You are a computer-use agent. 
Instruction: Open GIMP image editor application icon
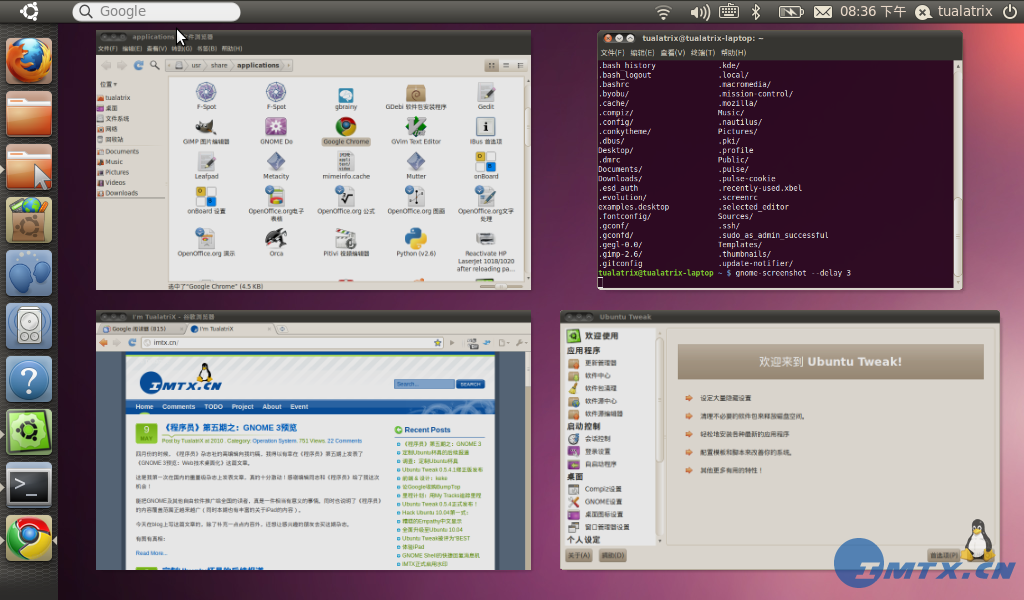coord(206,128)
